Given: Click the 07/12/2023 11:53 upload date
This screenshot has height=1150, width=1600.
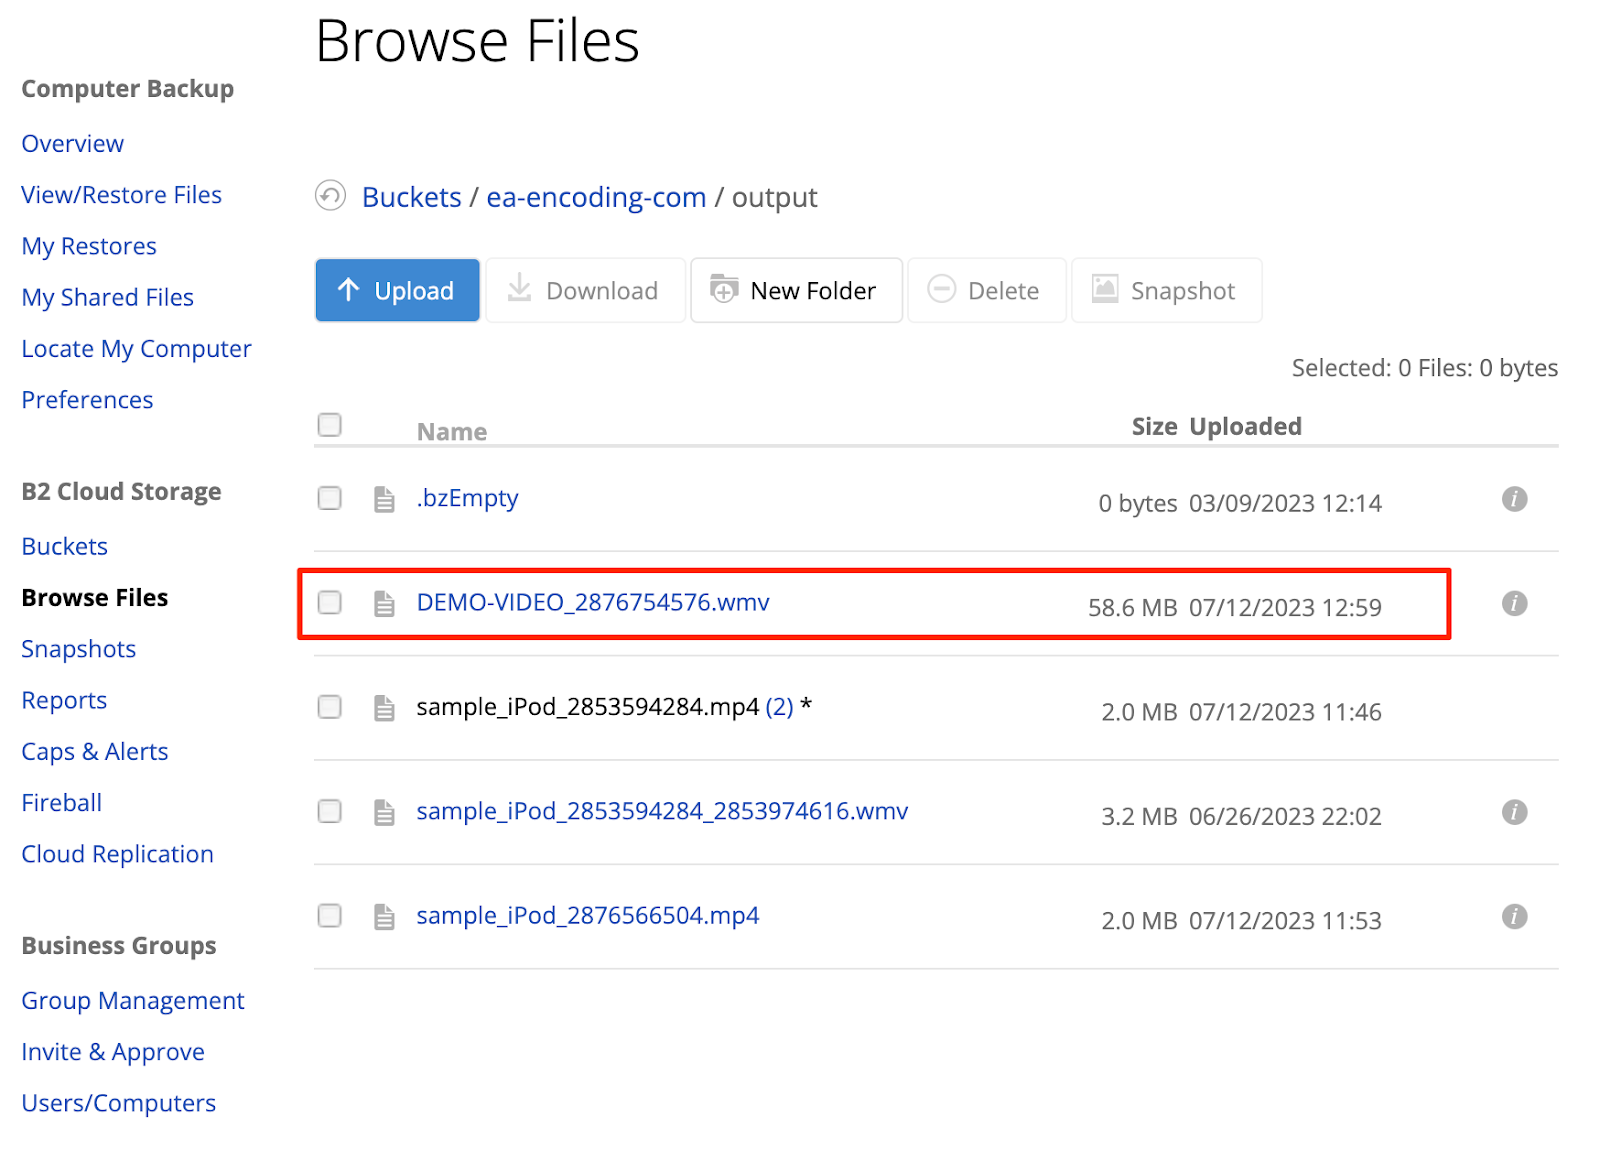Looking at the screenshot, I should [1285, 921].
